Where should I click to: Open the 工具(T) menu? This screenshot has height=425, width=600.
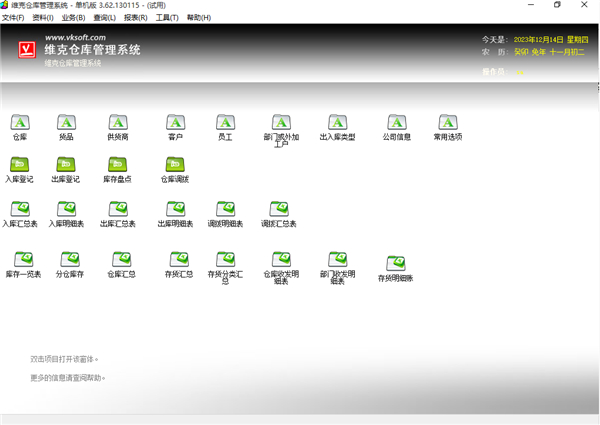[167, 18]
